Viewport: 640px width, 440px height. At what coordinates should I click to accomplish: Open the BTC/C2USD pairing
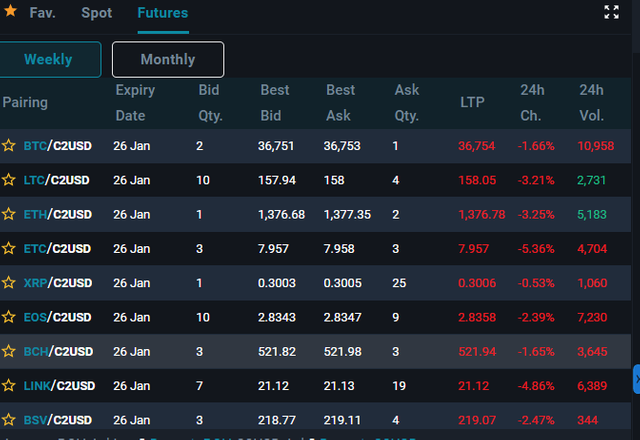pos(58,146)
